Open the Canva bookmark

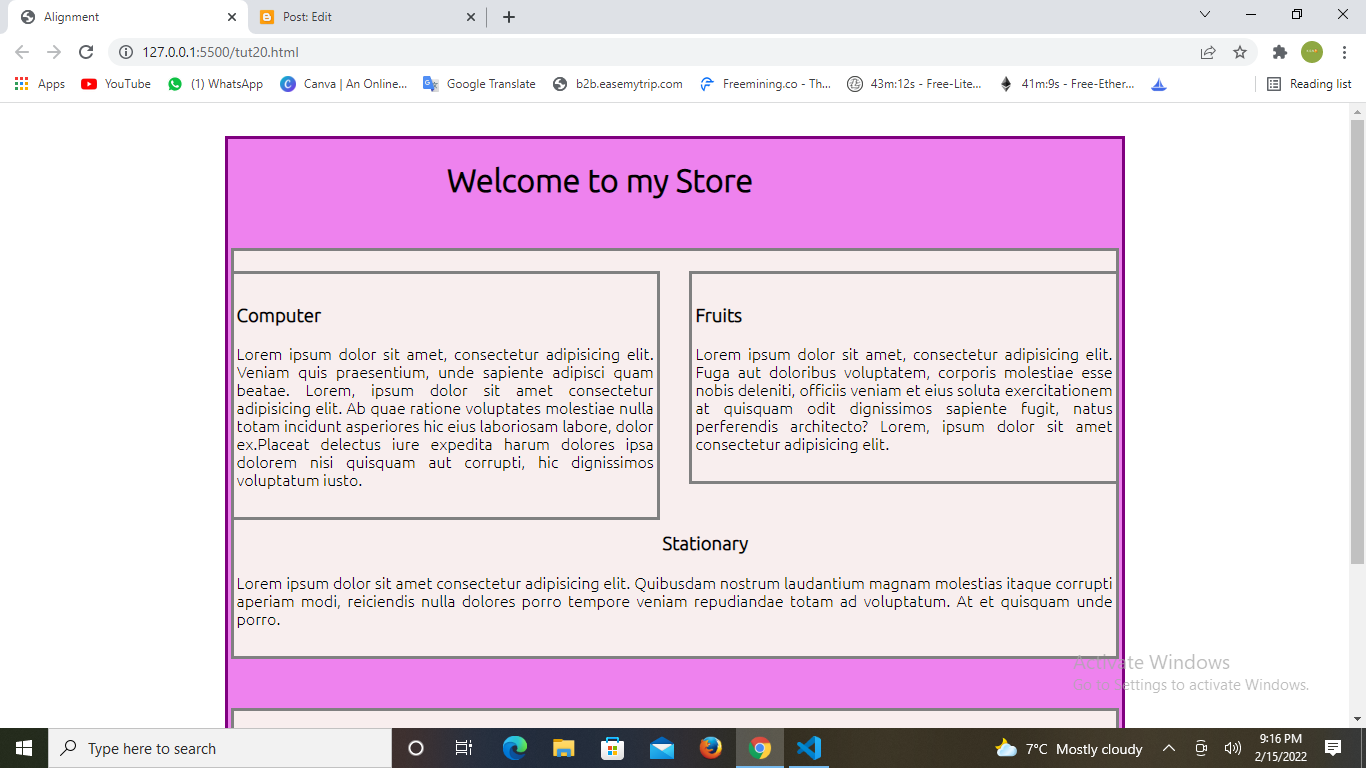tap(344, 84)
